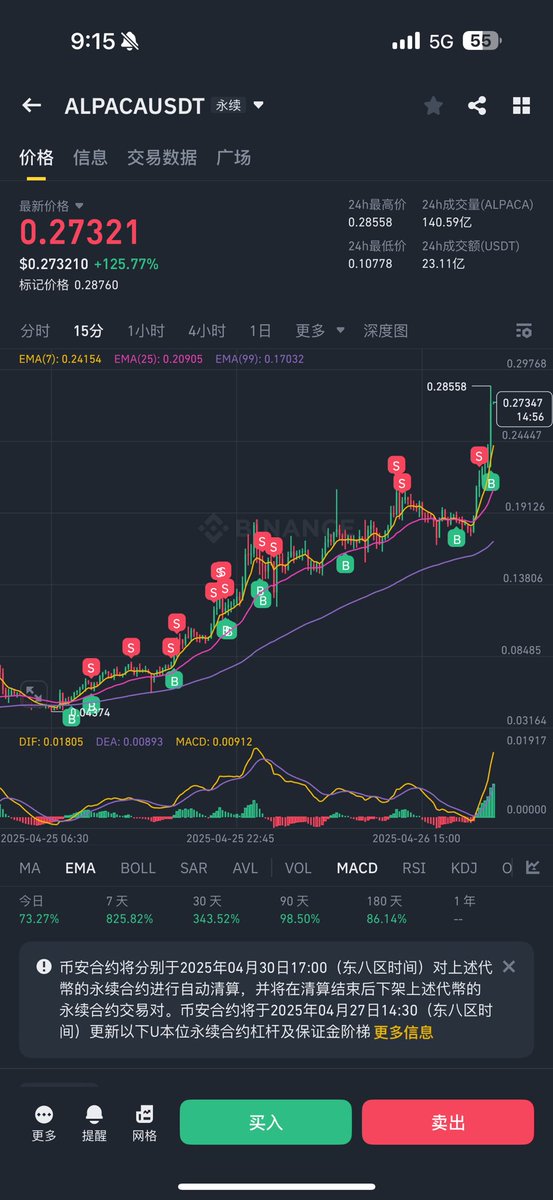Viewport: 553px width, 1200px height.
Task: Tap the EMA(25) 0.20905 legend
Action: click(x=159, y=358)
